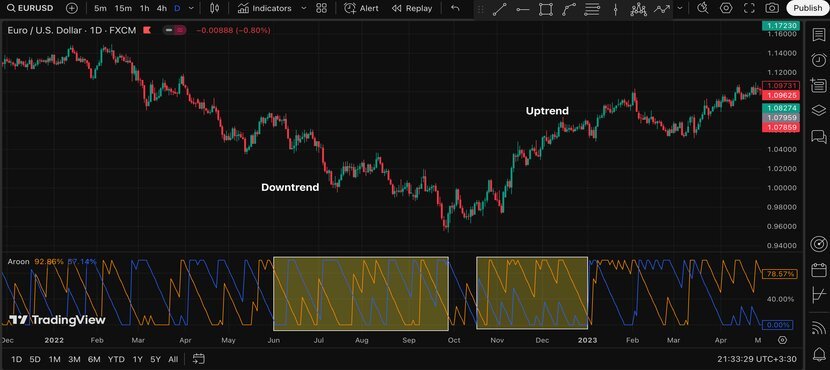This screenshot has height=370, width=830.
Task: Open the target/screener icon in right sidebar
Action: pos(818,244)
